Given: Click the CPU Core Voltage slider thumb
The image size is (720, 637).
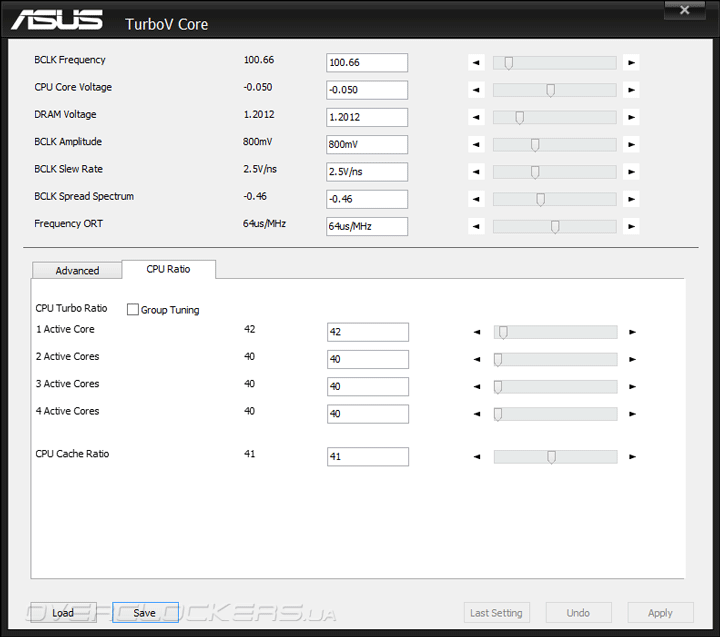Looking at the screenshot, I should tap(551, 90).
